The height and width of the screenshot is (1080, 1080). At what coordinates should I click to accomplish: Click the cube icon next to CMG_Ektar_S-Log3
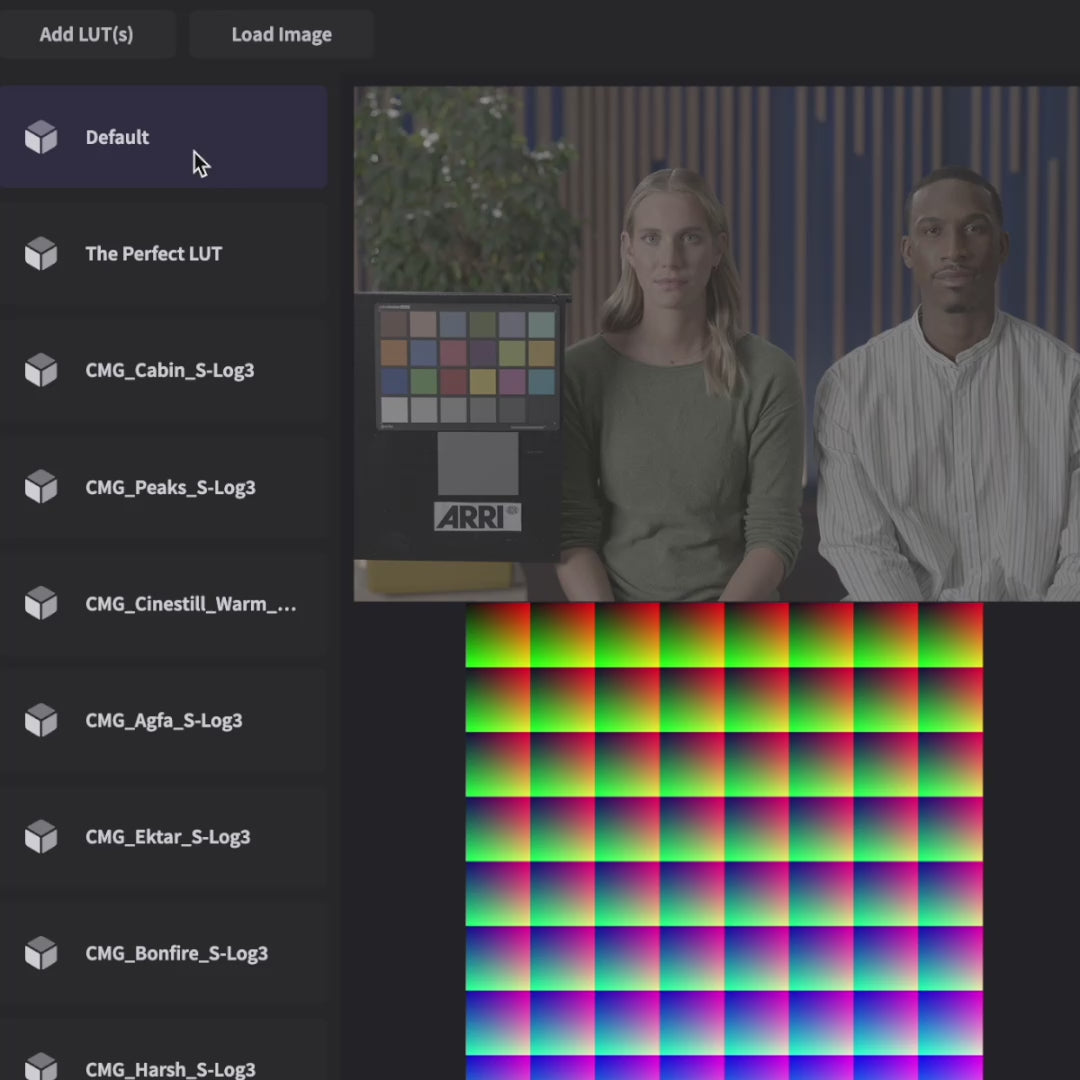click(x=41, y=837)
